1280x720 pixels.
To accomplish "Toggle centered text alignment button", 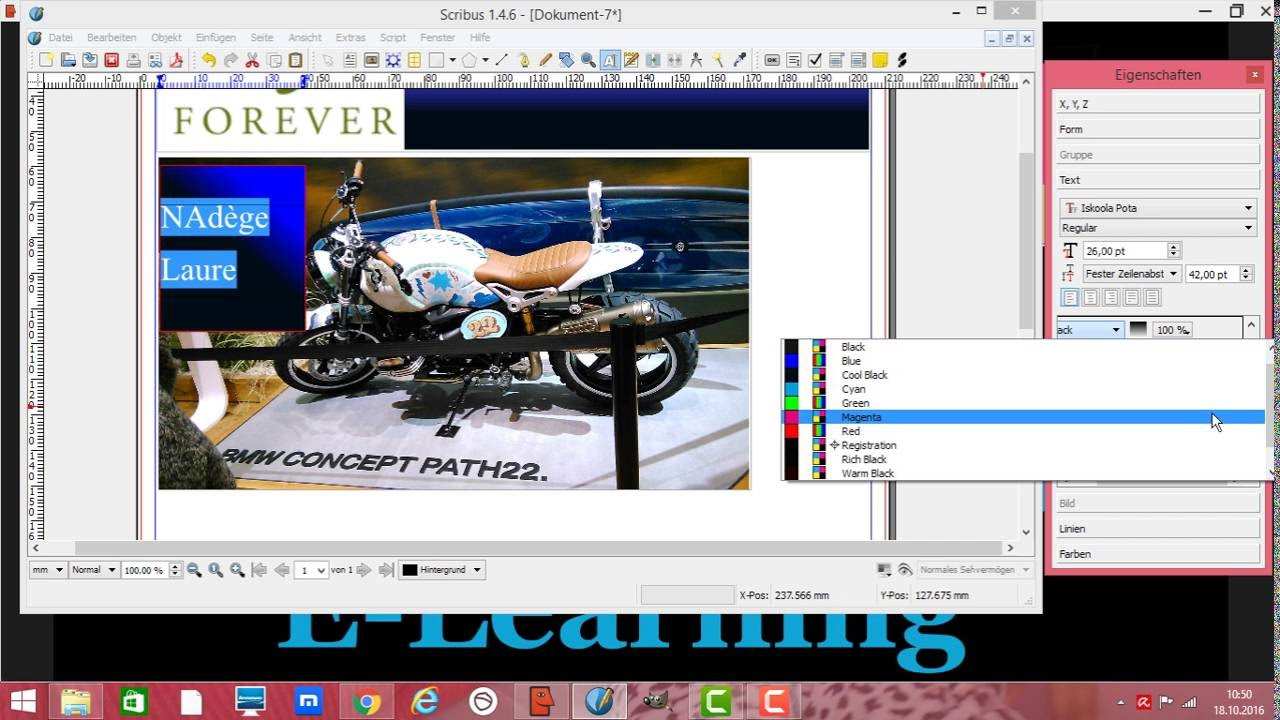I will (1090, 298).
